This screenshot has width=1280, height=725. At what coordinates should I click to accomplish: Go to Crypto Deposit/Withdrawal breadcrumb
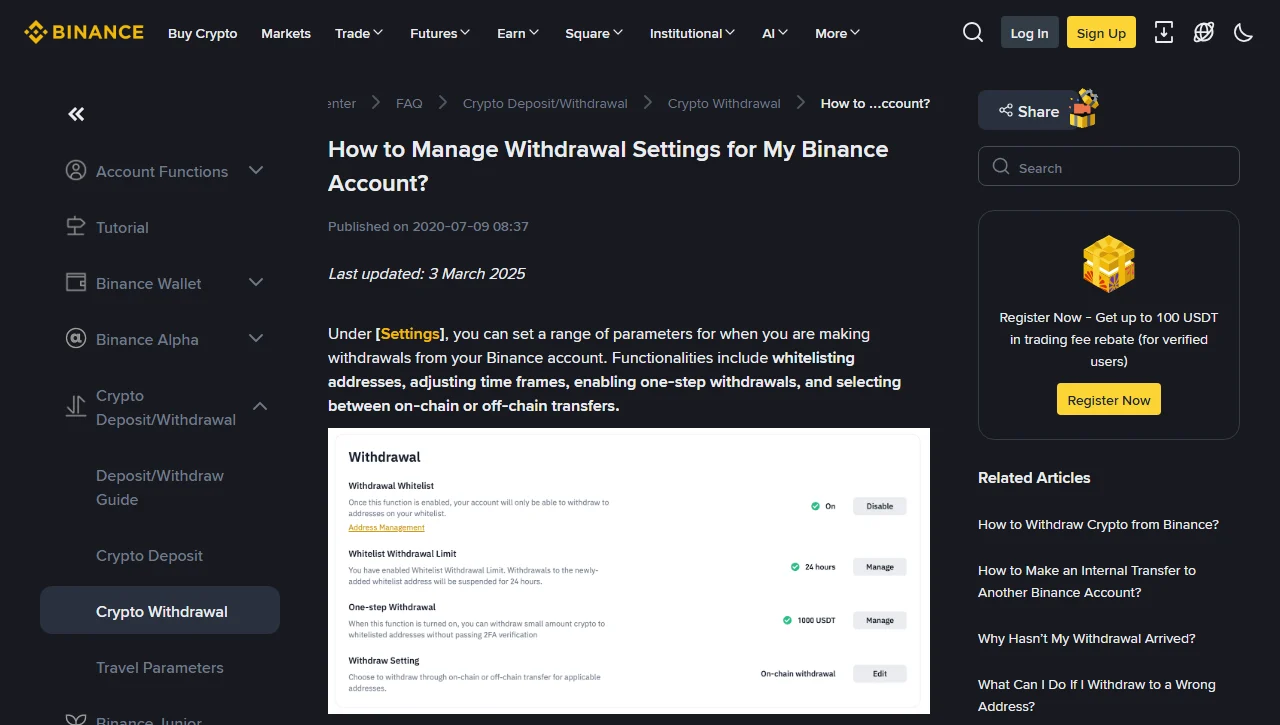point(545,103)
